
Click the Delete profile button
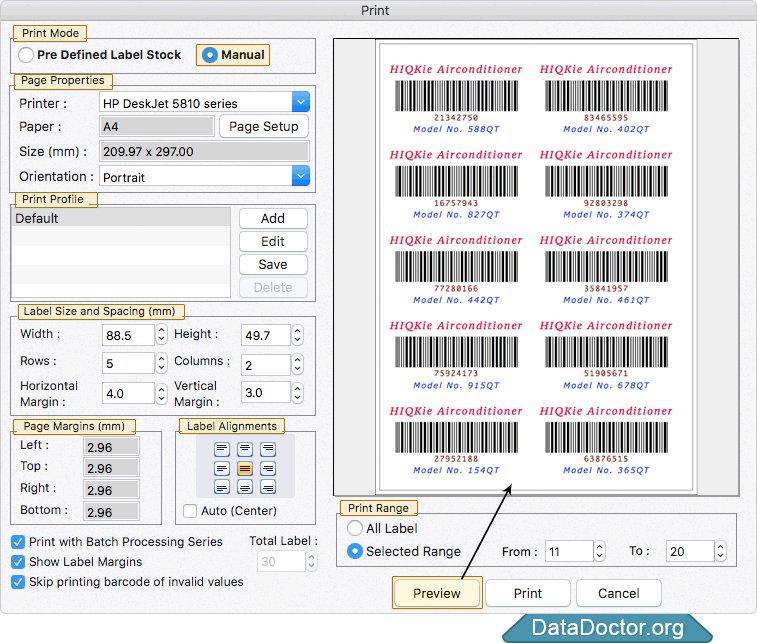click(273, 288)
